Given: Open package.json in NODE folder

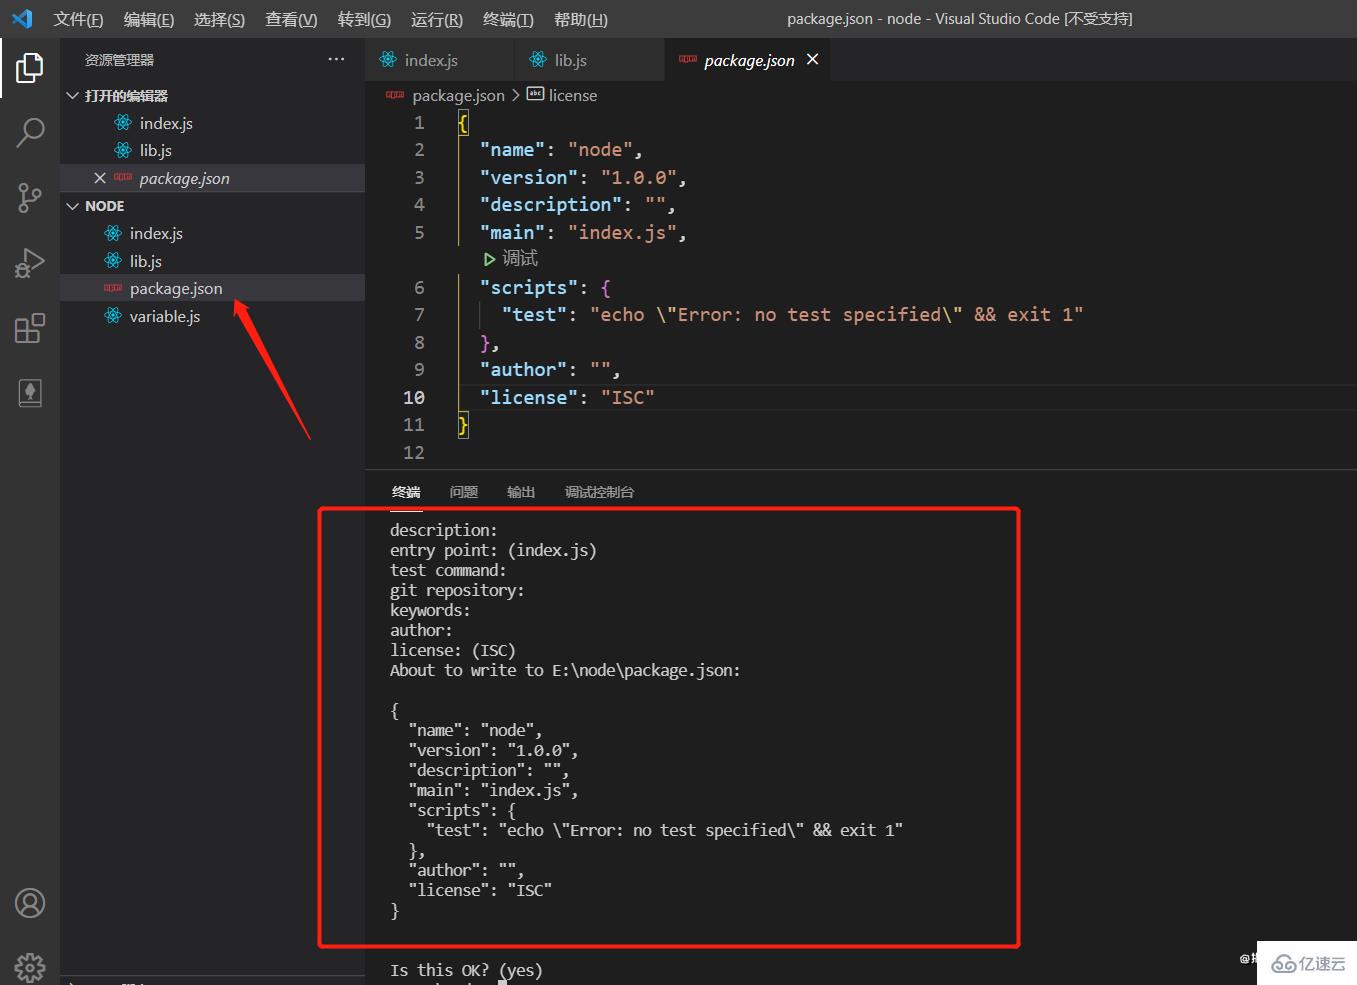Looking at the screenshot, I should (x=212, y=288).
